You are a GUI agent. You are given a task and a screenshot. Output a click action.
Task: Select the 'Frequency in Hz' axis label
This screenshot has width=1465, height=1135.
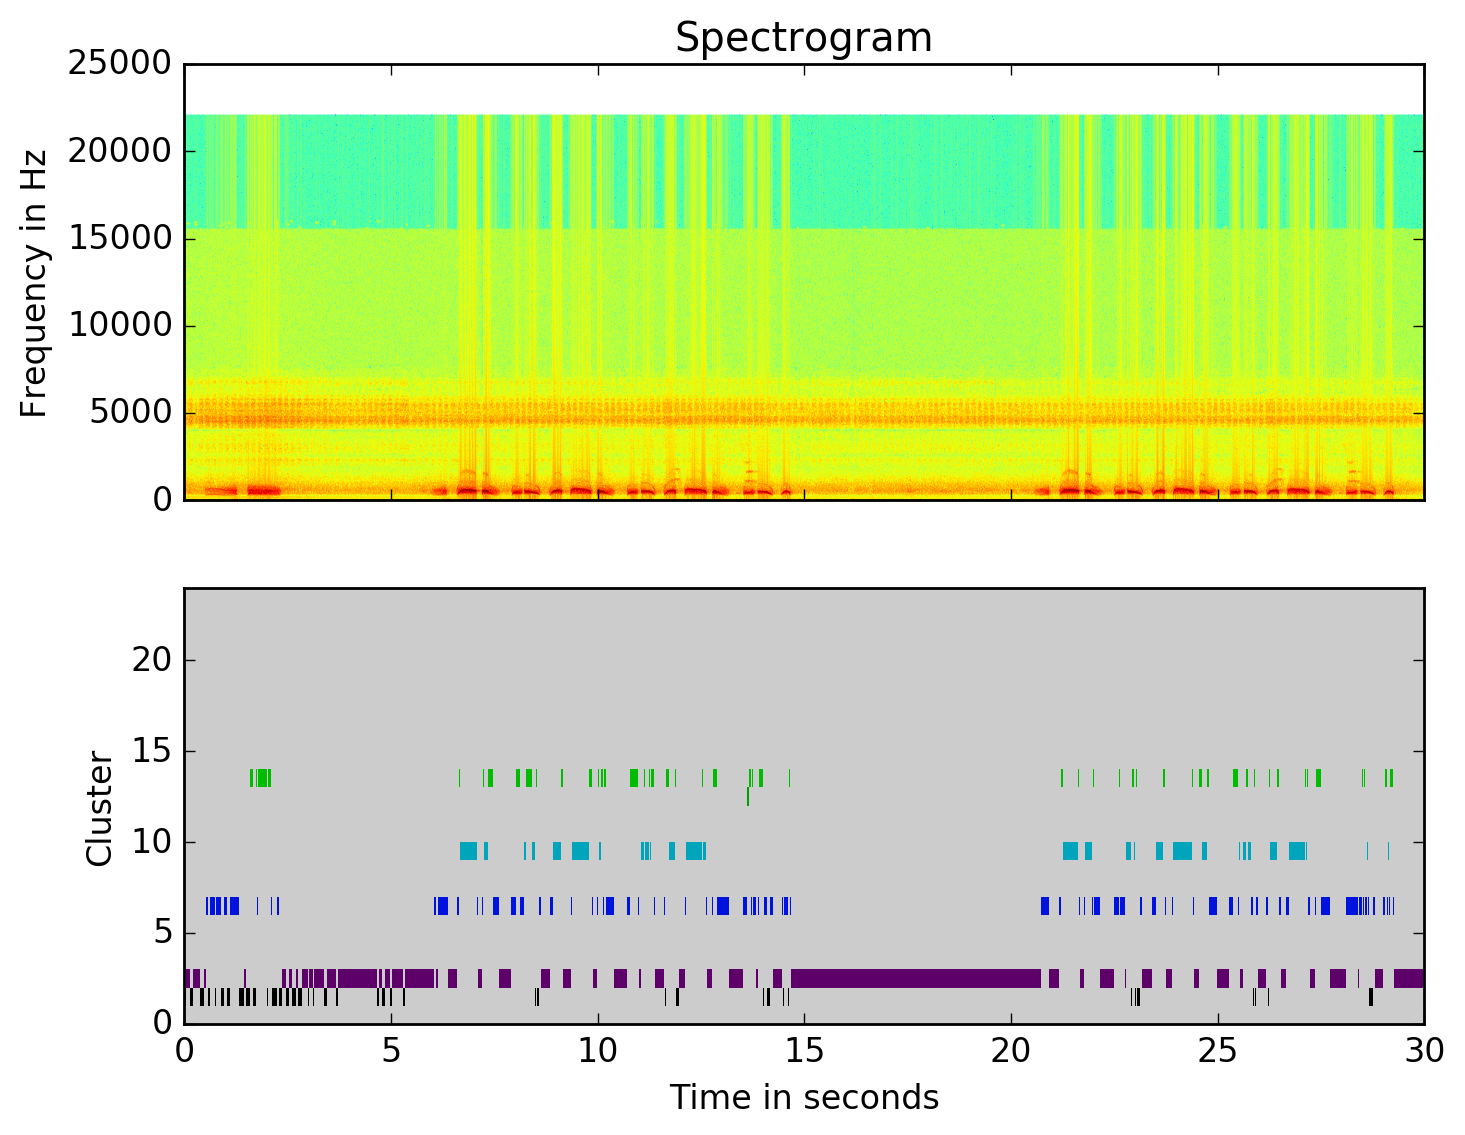click(x=35, y=282)
